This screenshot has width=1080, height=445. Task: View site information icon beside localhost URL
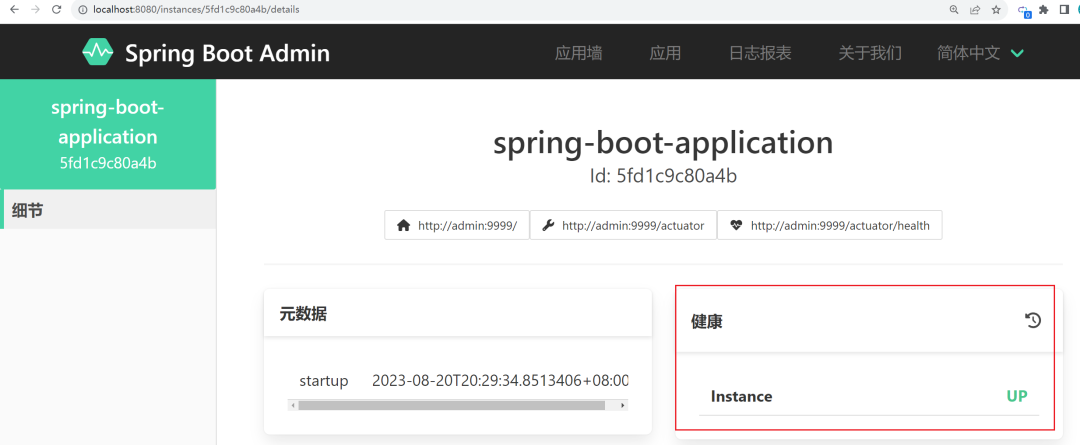(x=83, y=10)
